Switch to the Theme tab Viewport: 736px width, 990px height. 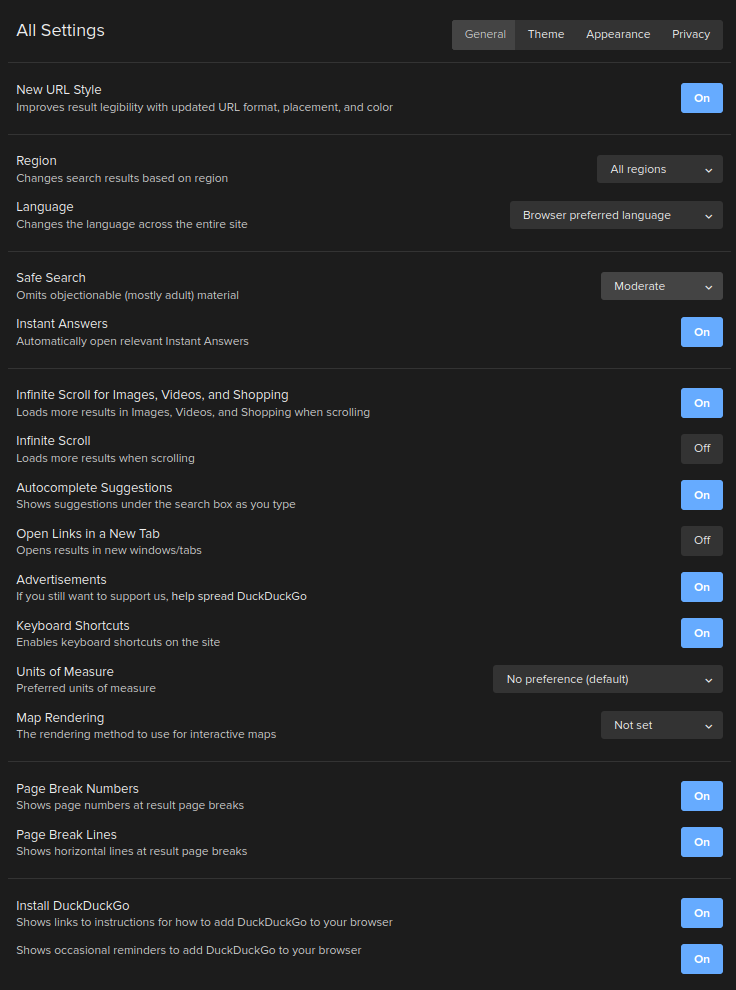tap(546, 35)
